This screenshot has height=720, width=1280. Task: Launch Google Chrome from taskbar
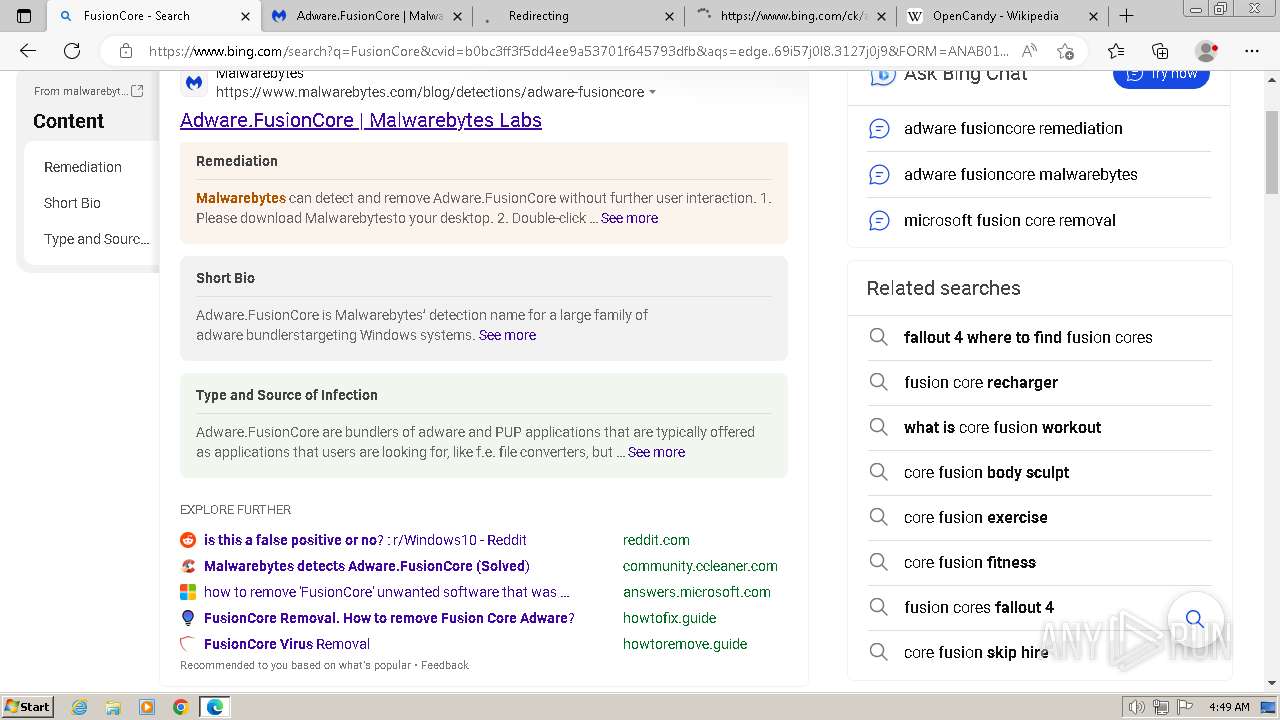[181, 707]
